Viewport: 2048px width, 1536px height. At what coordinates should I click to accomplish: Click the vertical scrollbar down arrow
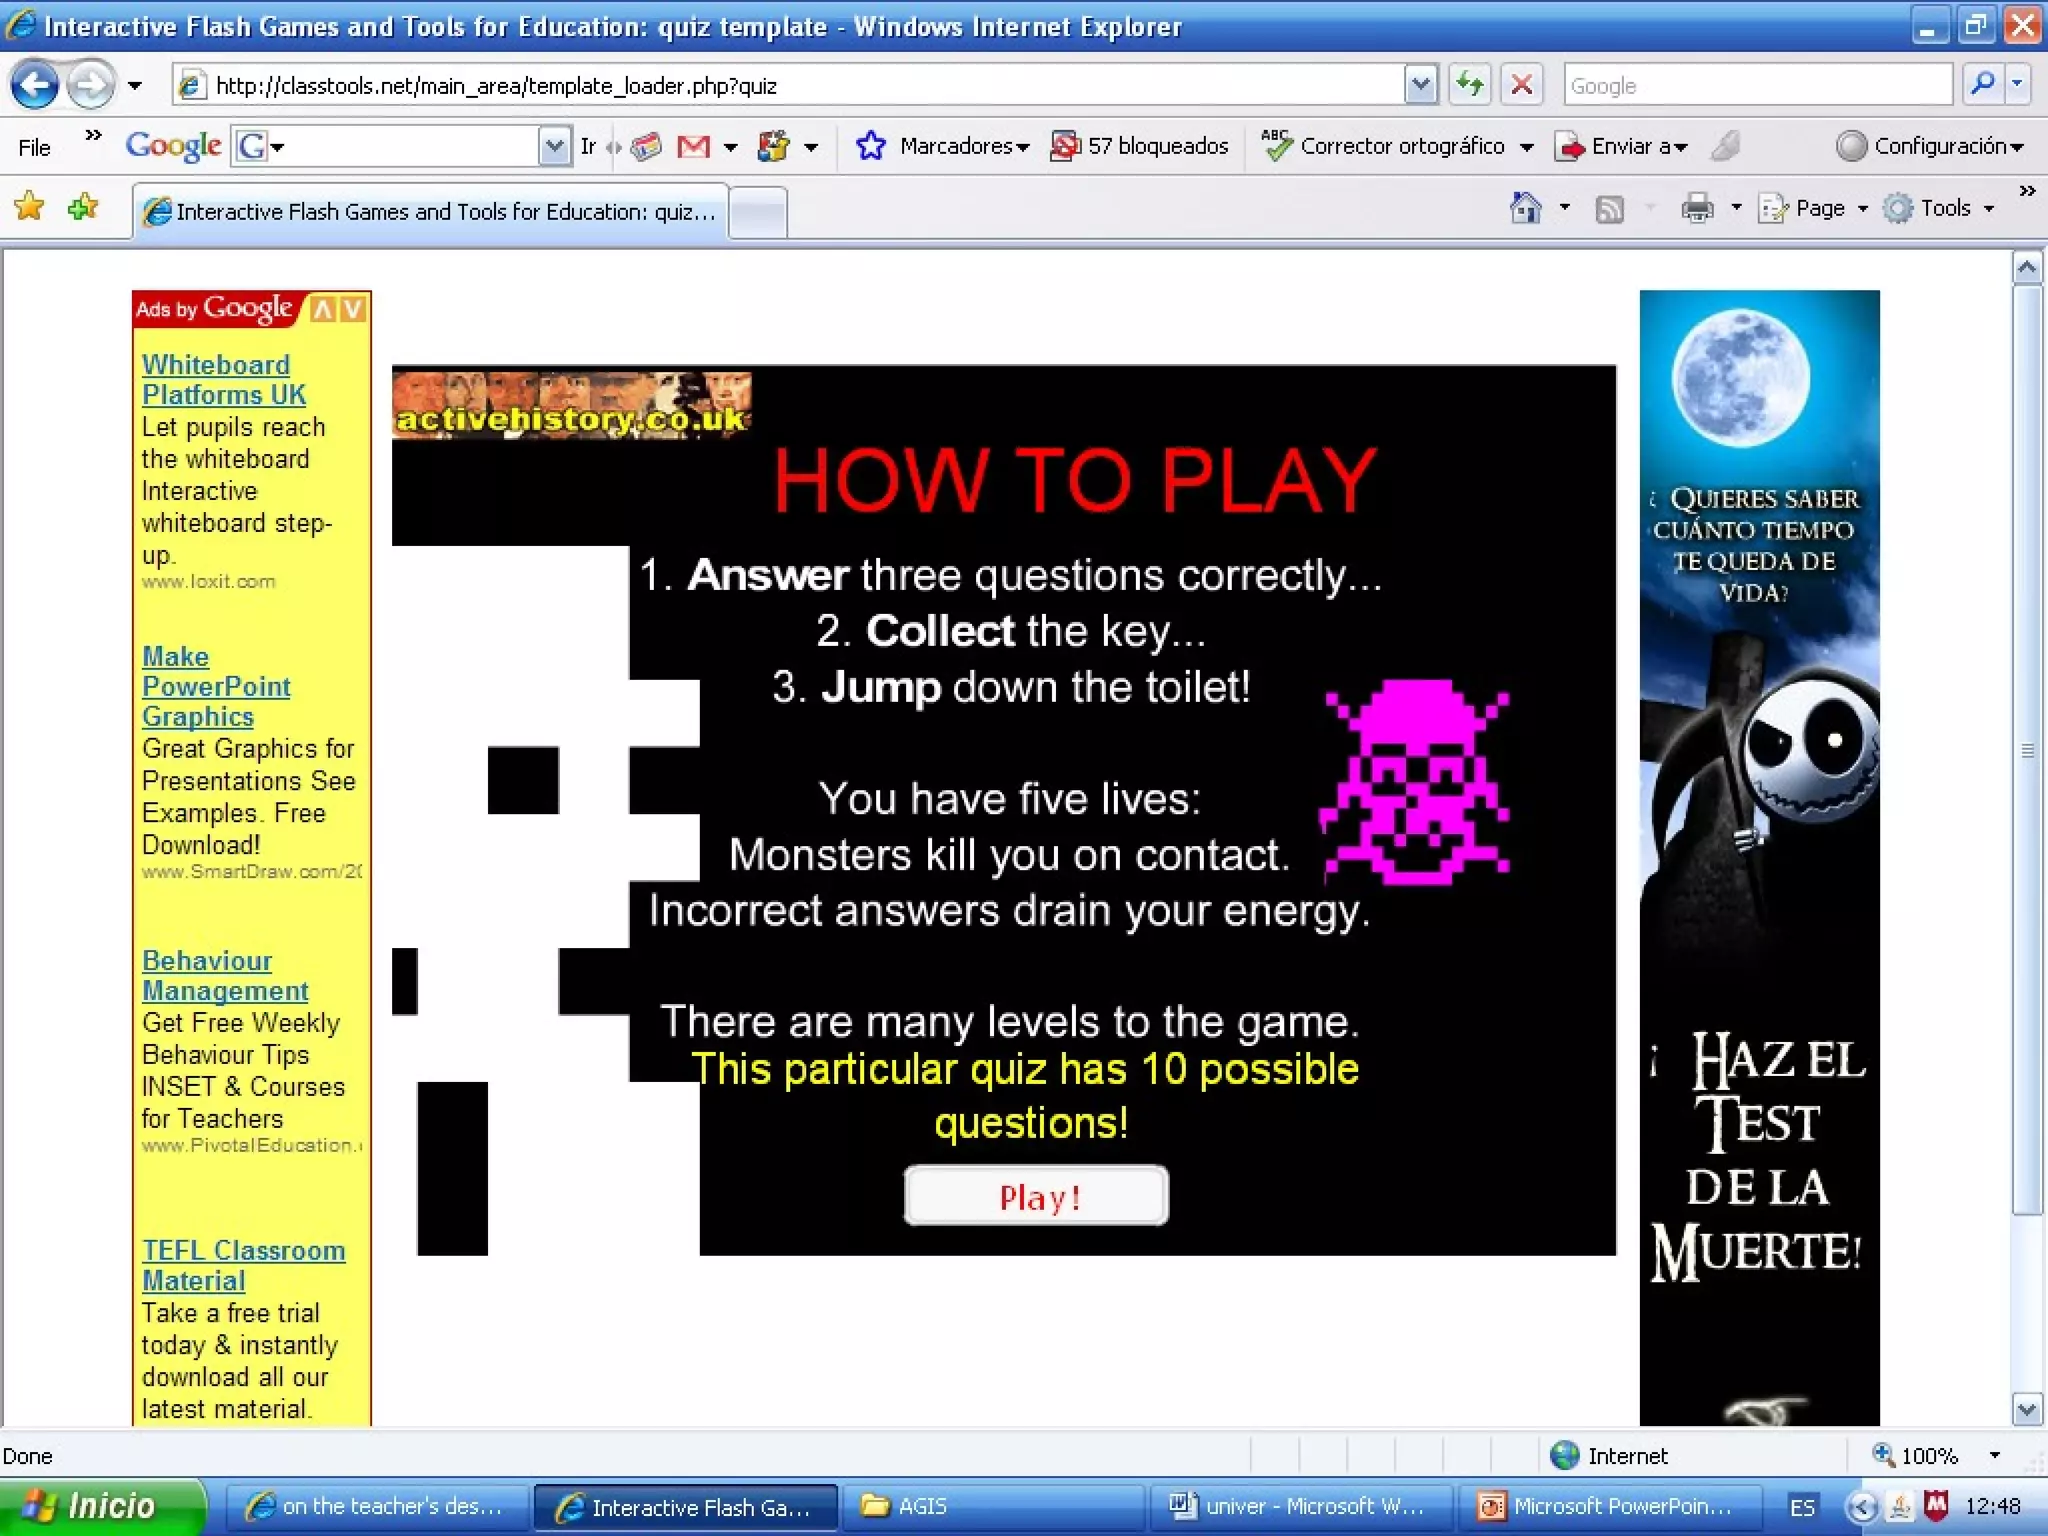(2027, 1409)
